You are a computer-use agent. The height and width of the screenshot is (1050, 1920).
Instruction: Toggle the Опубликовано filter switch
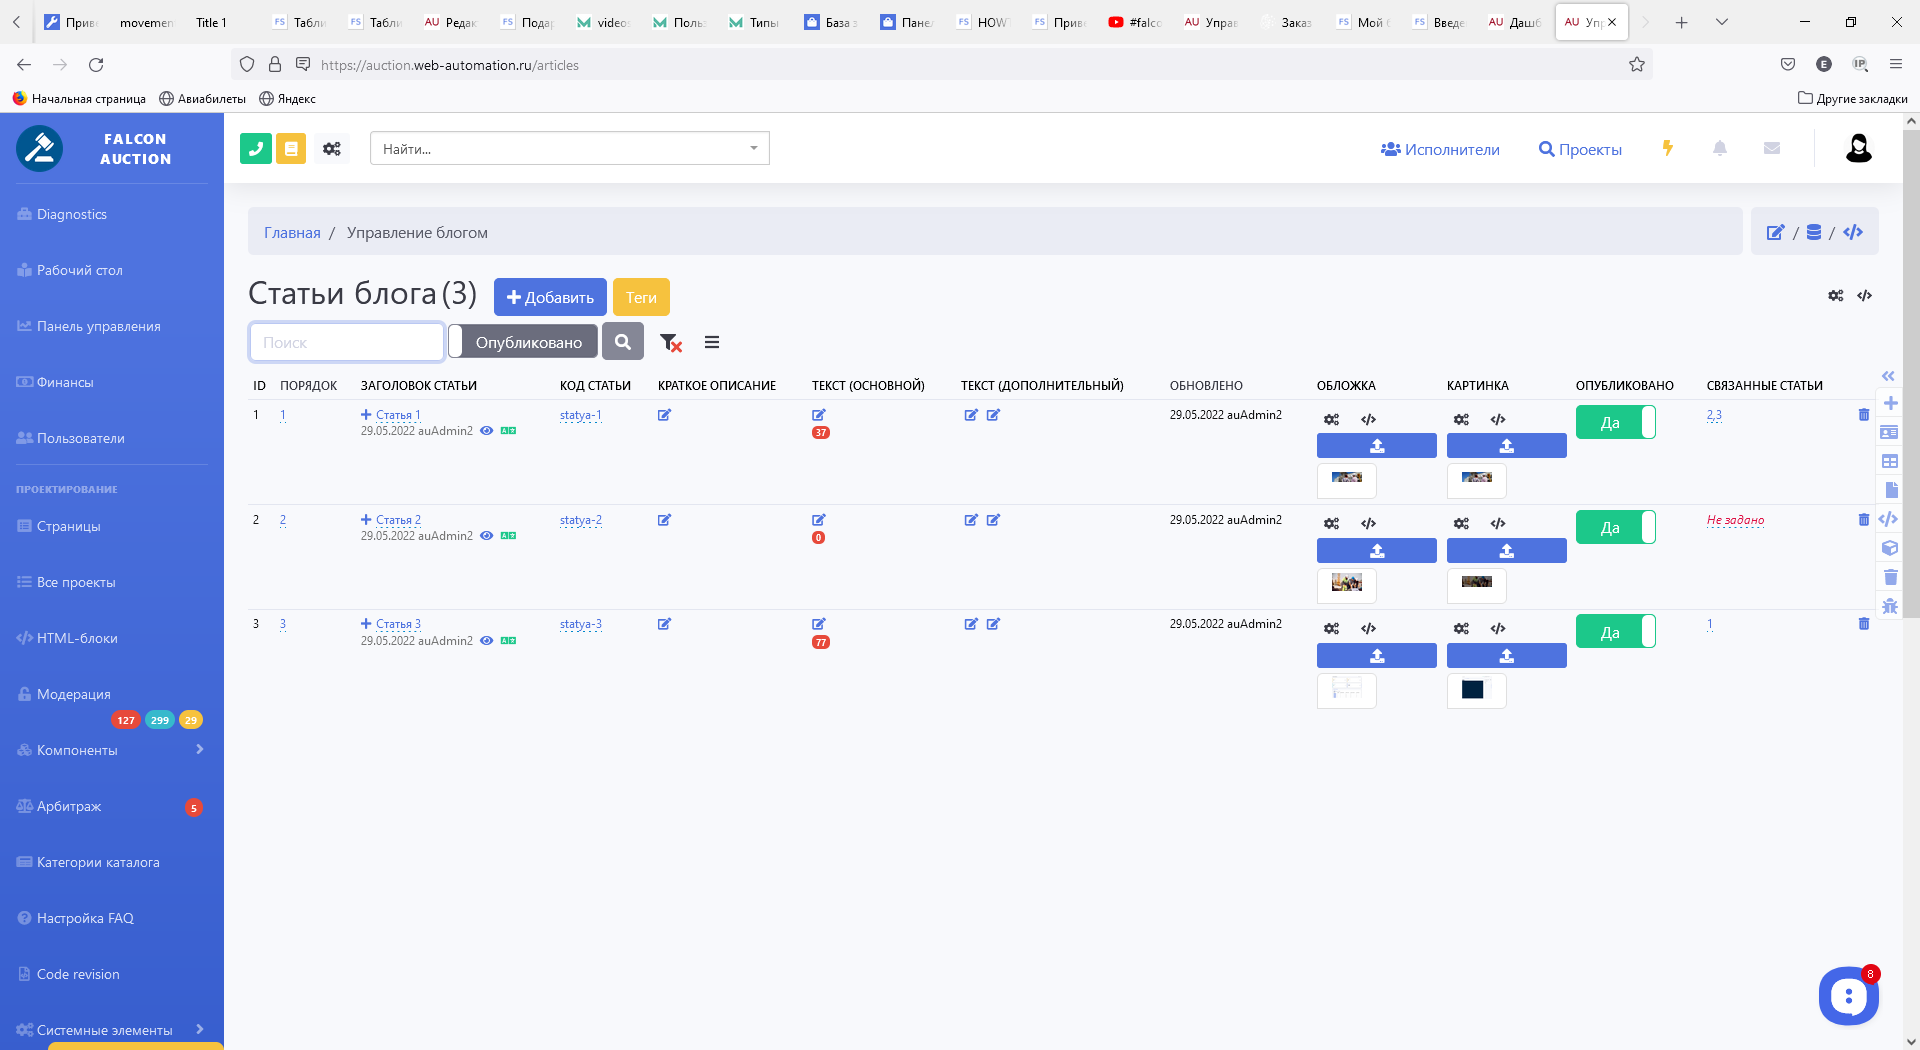pos(523,342)
